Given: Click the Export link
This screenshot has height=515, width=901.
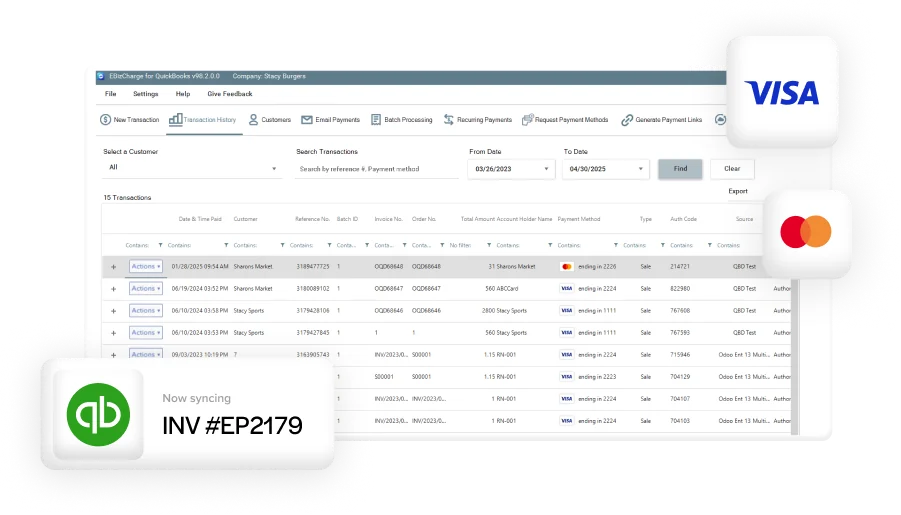Looking at the screenshot, I should click(738, 191).
